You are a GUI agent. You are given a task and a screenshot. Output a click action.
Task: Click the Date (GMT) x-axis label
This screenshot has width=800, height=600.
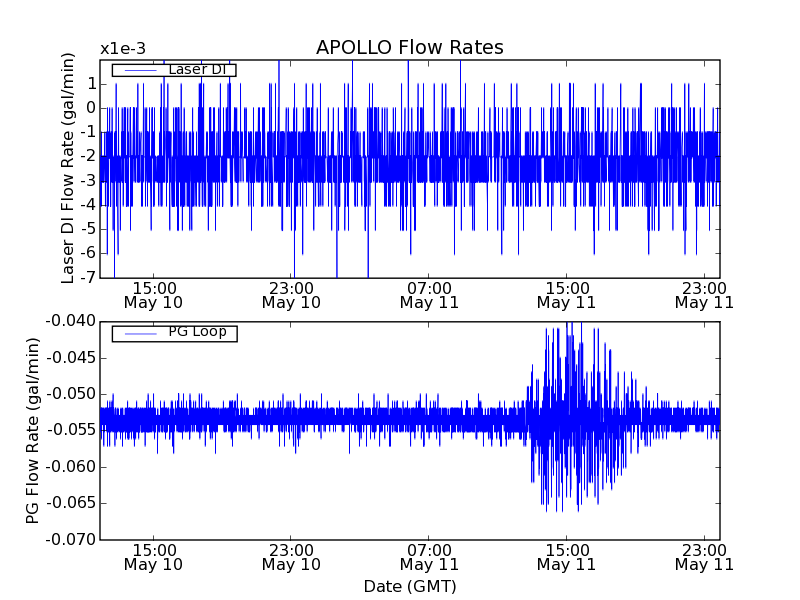(409, 586)
